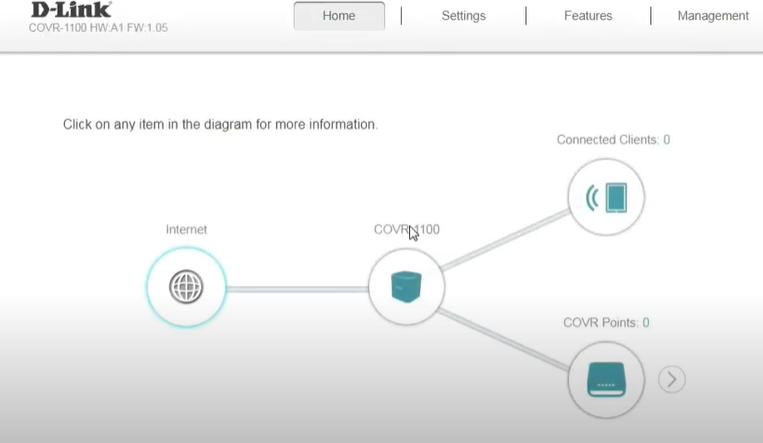763x443 pixels.
Task: Click the COVR-1100 HW:A1 FW:1.05 version text
Action: (98, 28)
